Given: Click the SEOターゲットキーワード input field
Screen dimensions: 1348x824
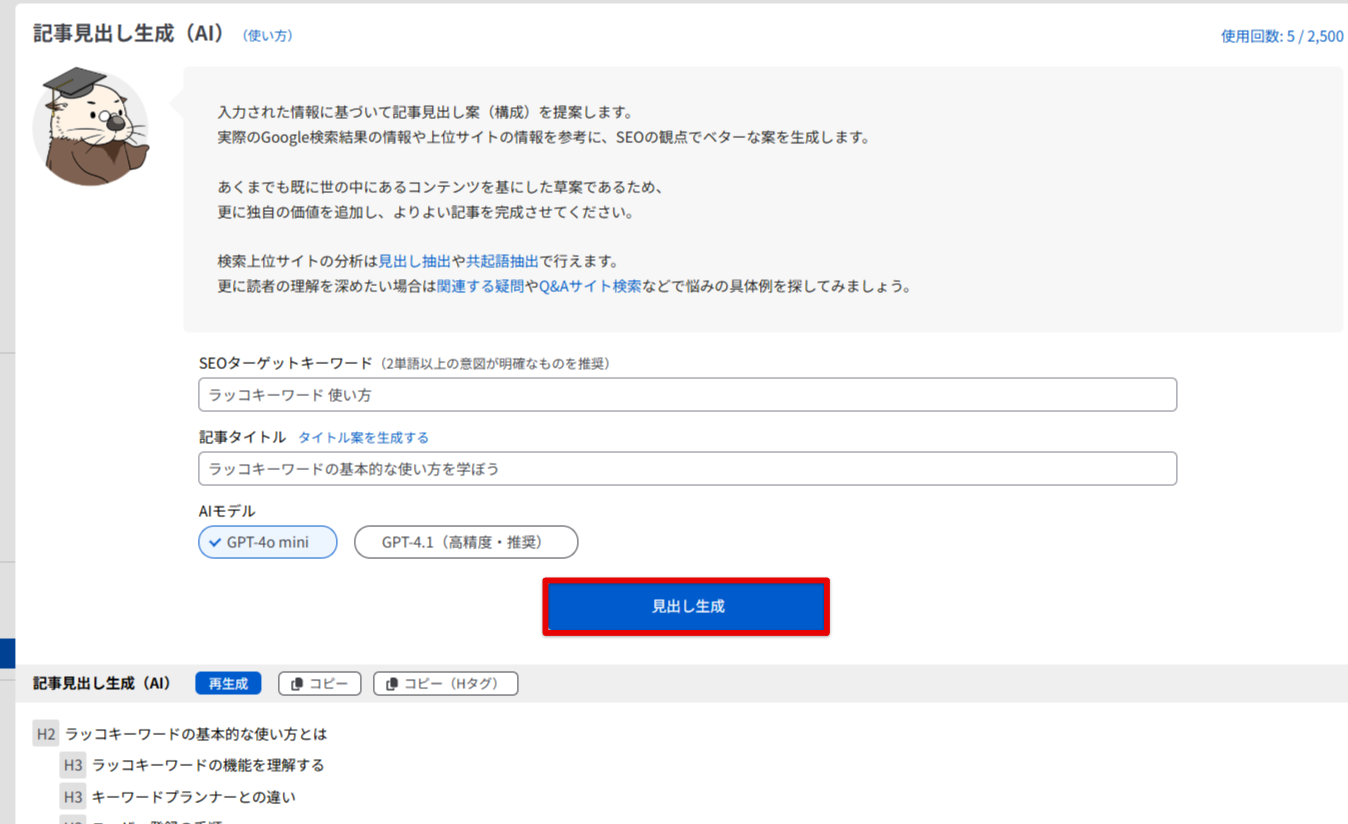Looking at the screenshot, I should point(687,395).
